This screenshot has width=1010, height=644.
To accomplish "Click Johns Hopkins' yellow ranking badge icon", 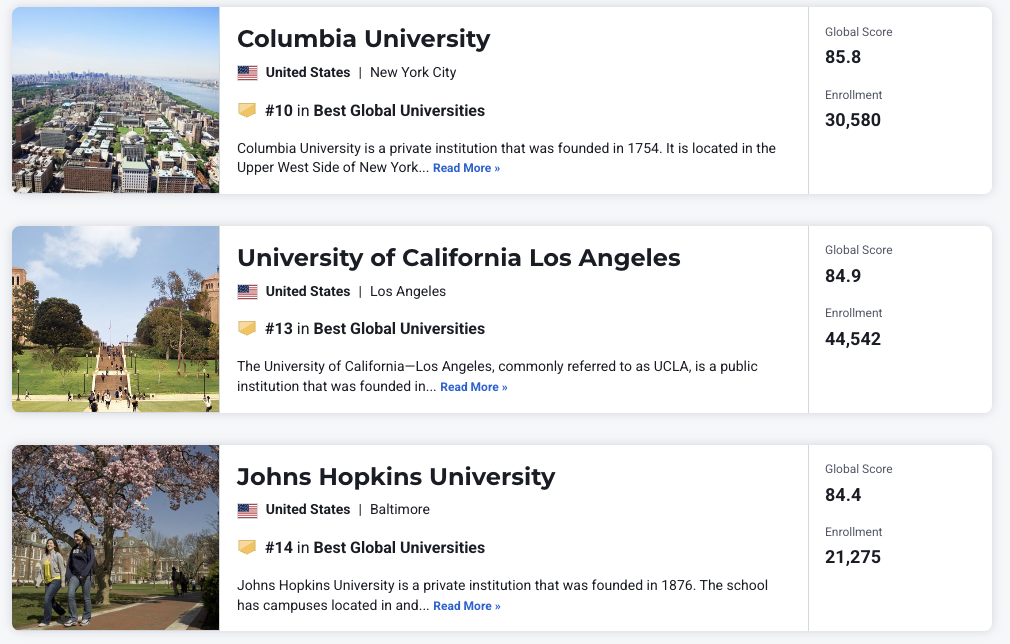I will point(247,547).
